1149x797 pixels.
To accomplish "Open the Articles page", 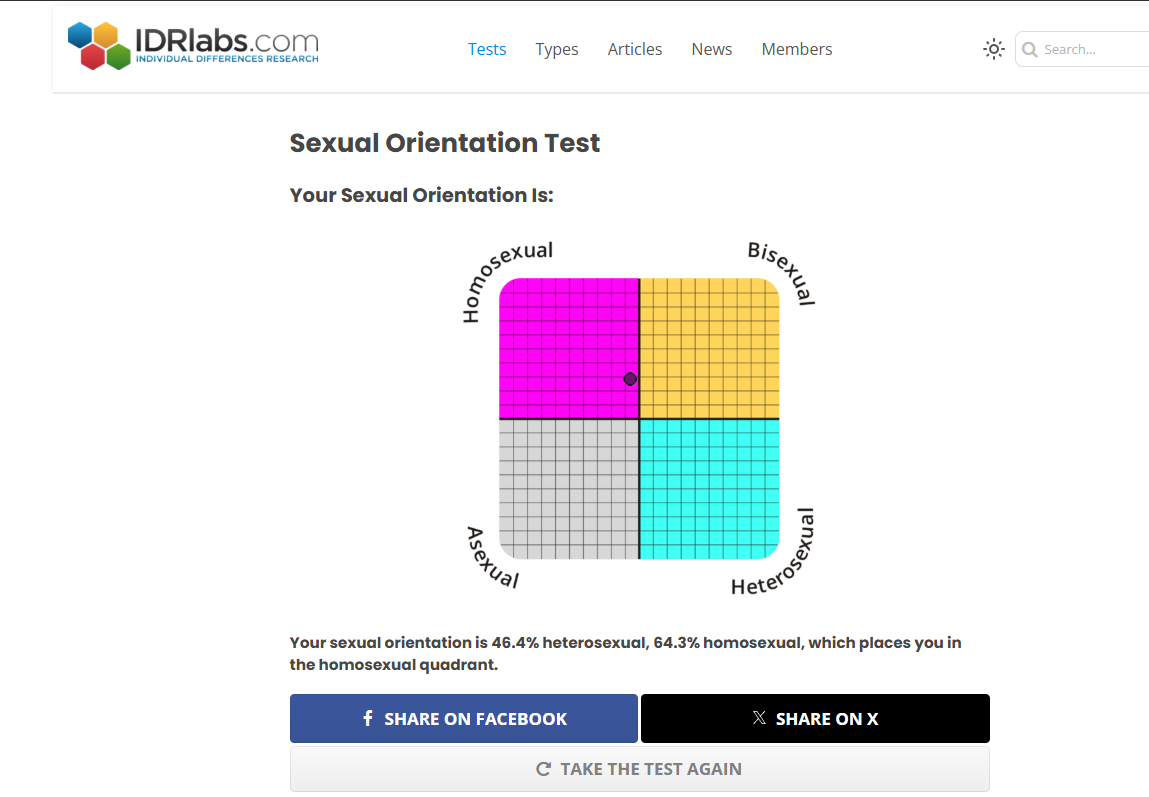I will [x=635, y=49].
